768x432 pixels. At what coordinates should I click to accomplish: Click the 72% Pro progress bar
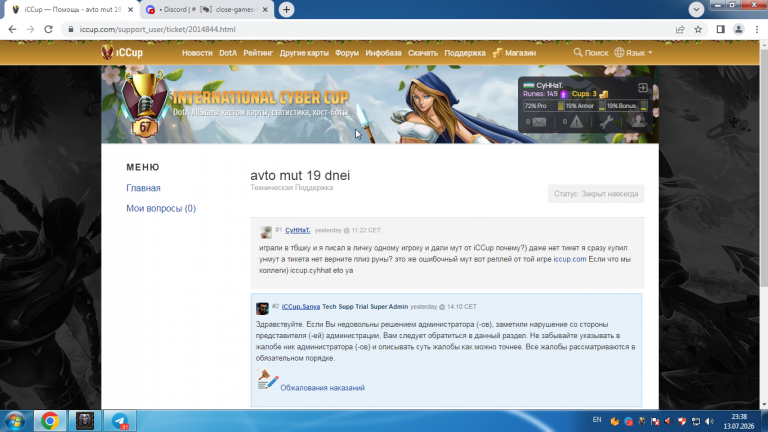[x=544, y=106]
